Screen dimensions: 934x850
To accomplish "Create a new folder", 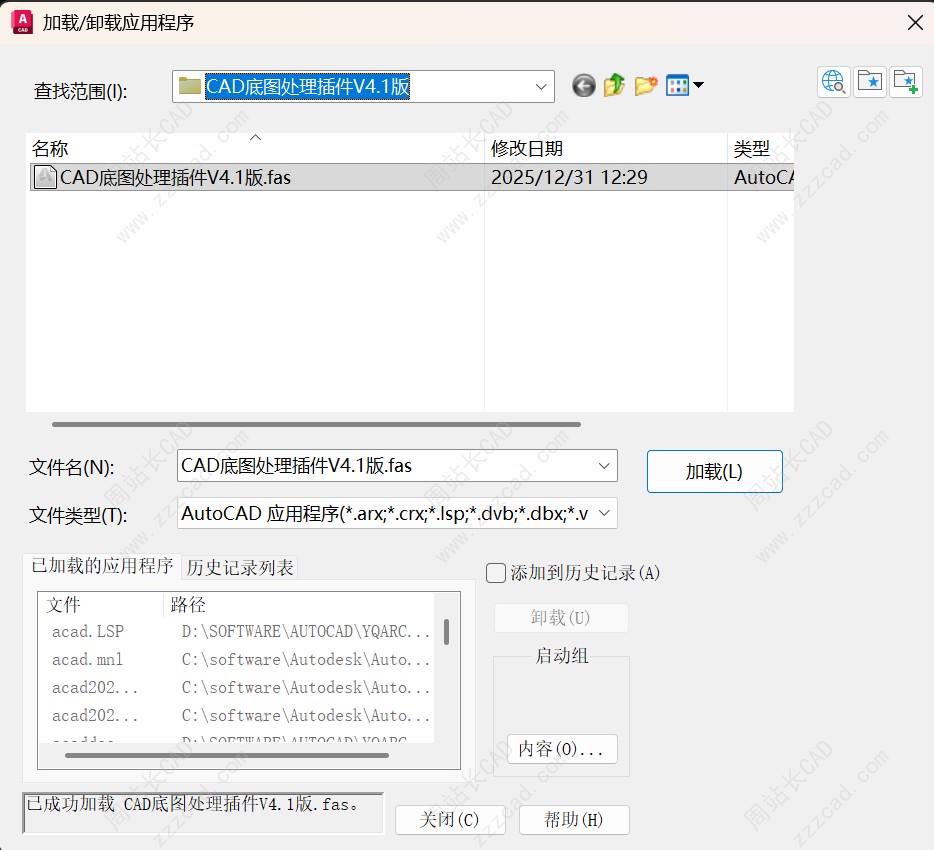I will (645, 86).
